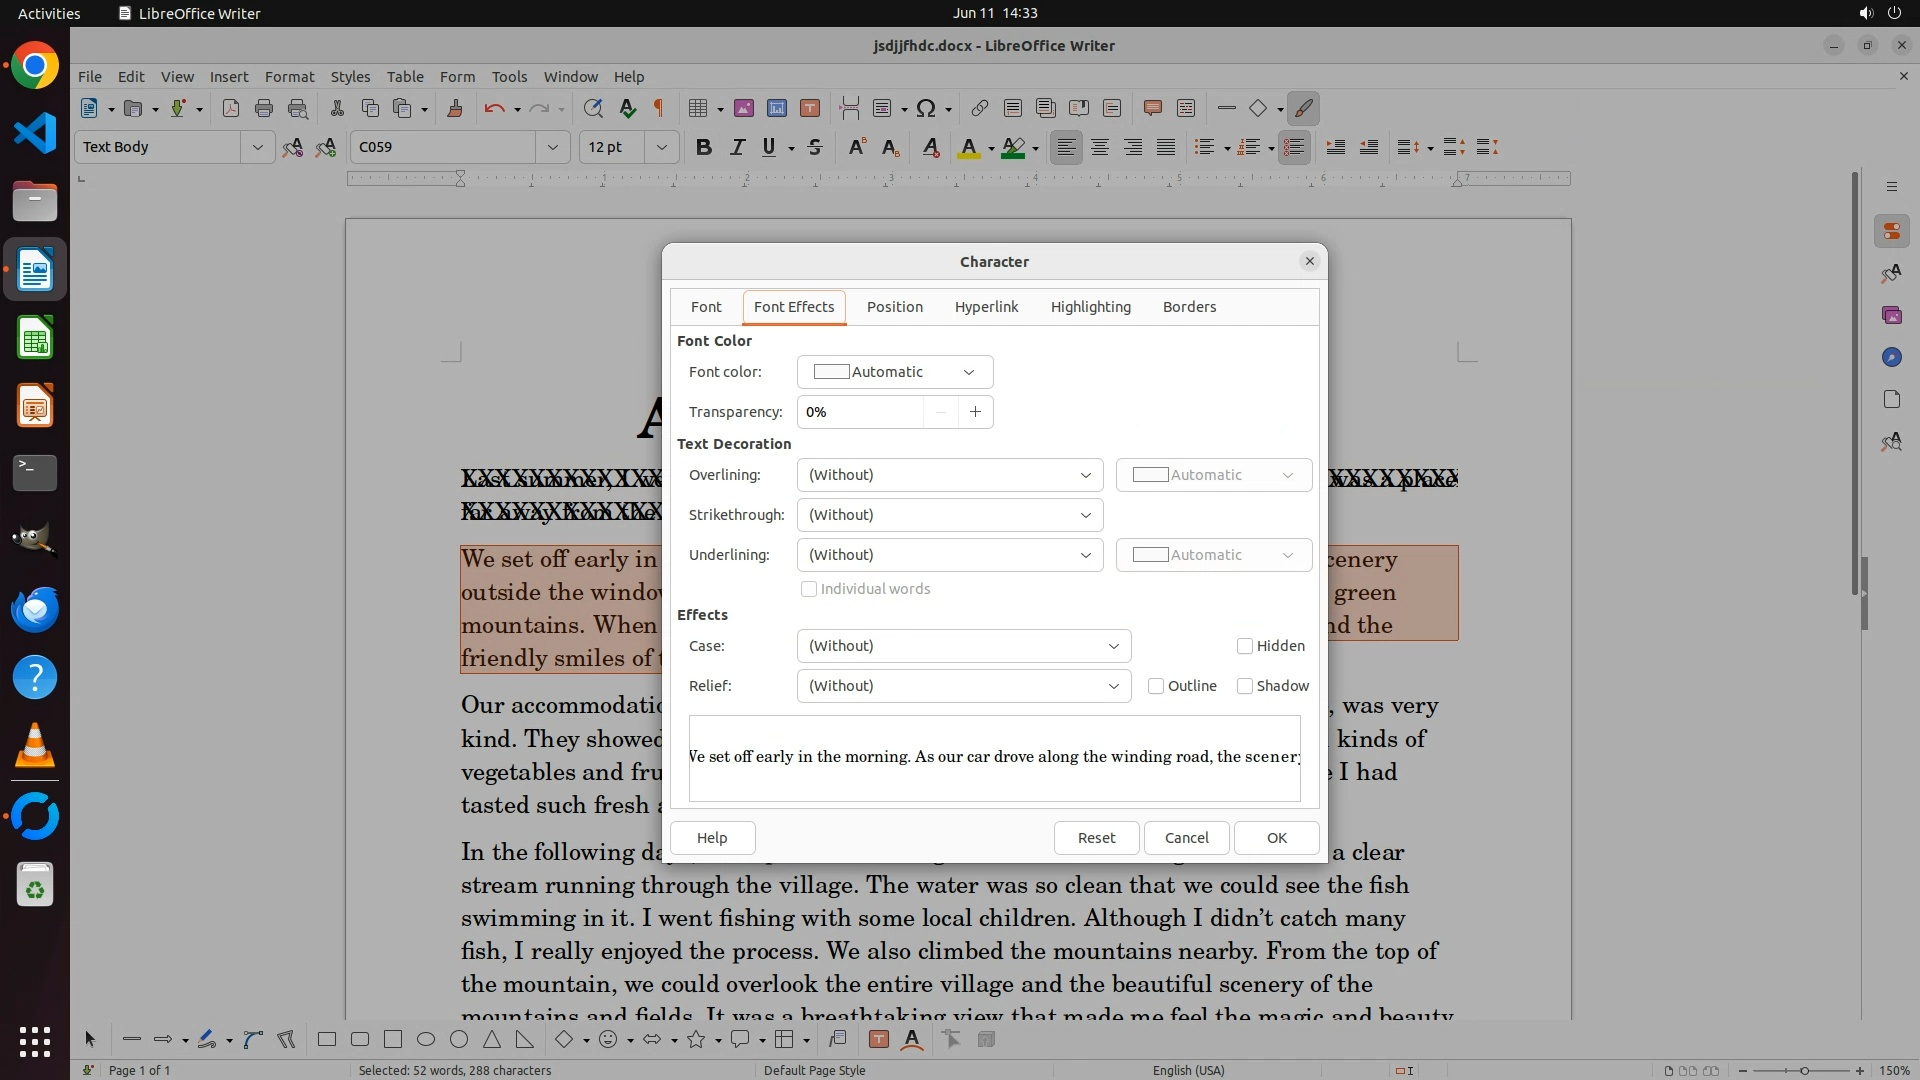Toggle formatting marks pilcrow icon

point(659,108)
